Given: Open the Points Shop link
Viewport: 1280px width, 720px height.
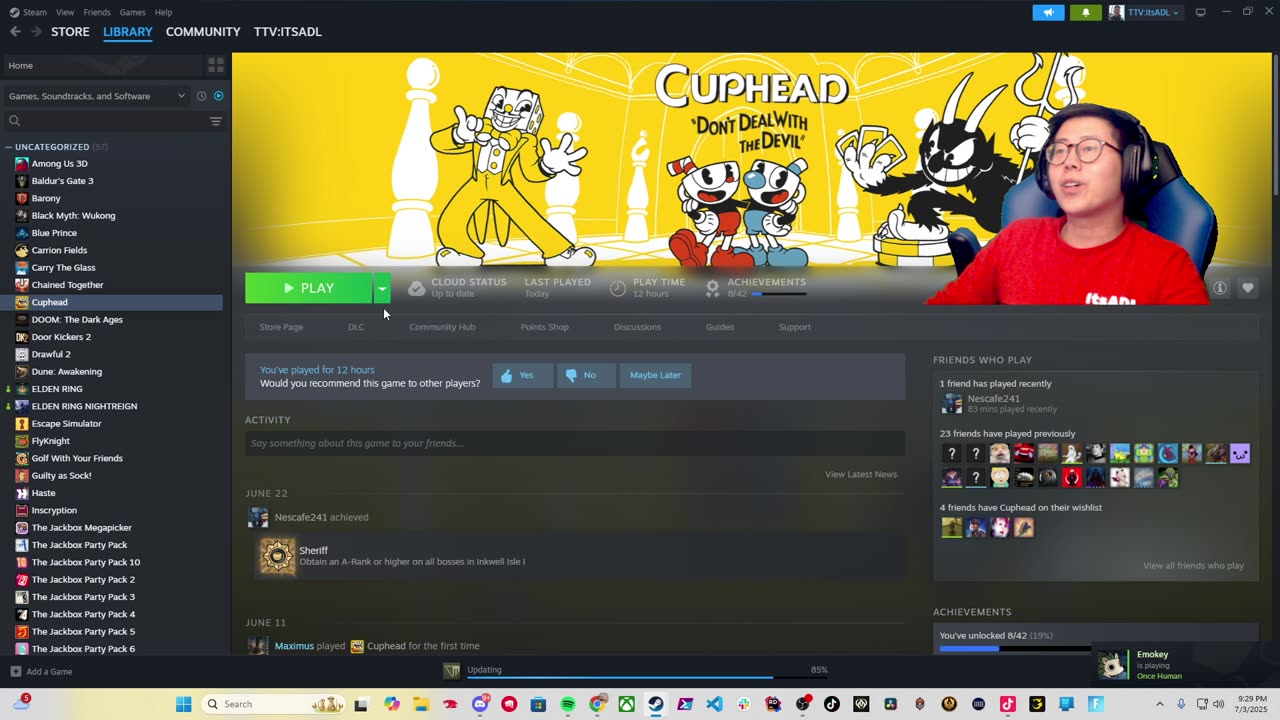Looking at the screenshot, I should (x=544, y=327).
